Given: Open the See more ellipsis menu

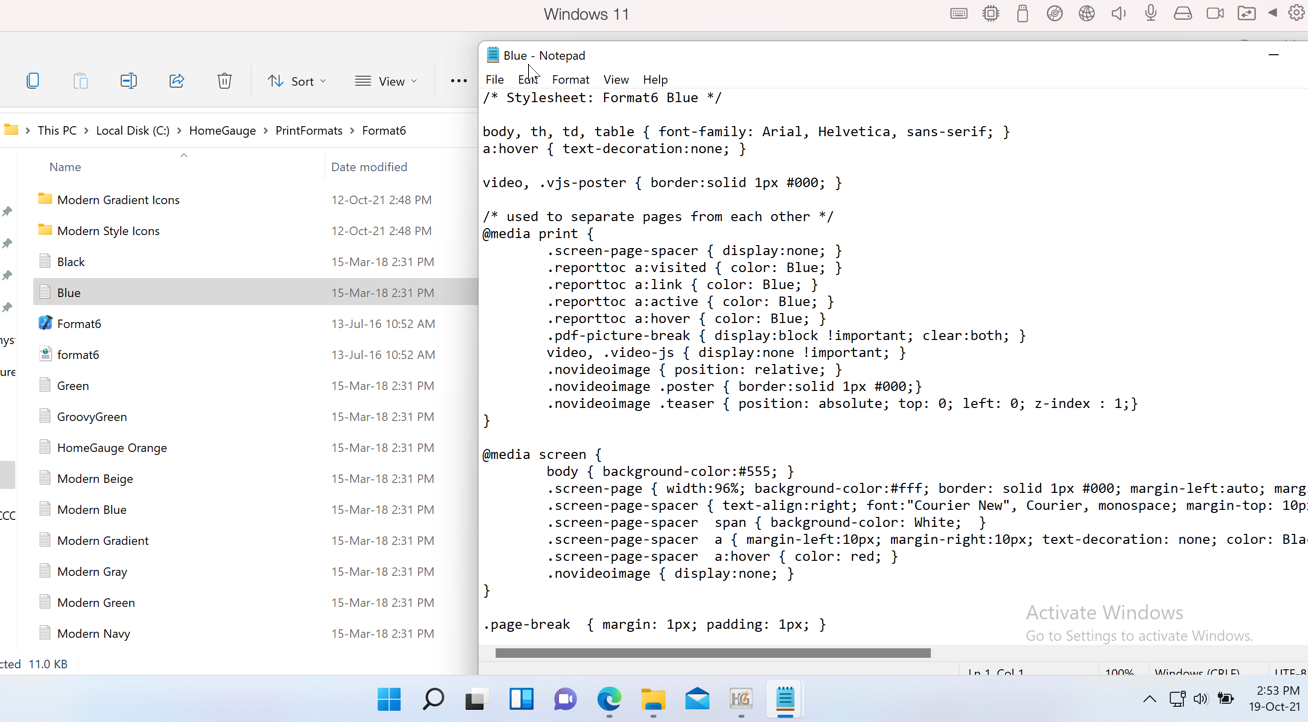Looking at the screenshot, I should [458, 81].
